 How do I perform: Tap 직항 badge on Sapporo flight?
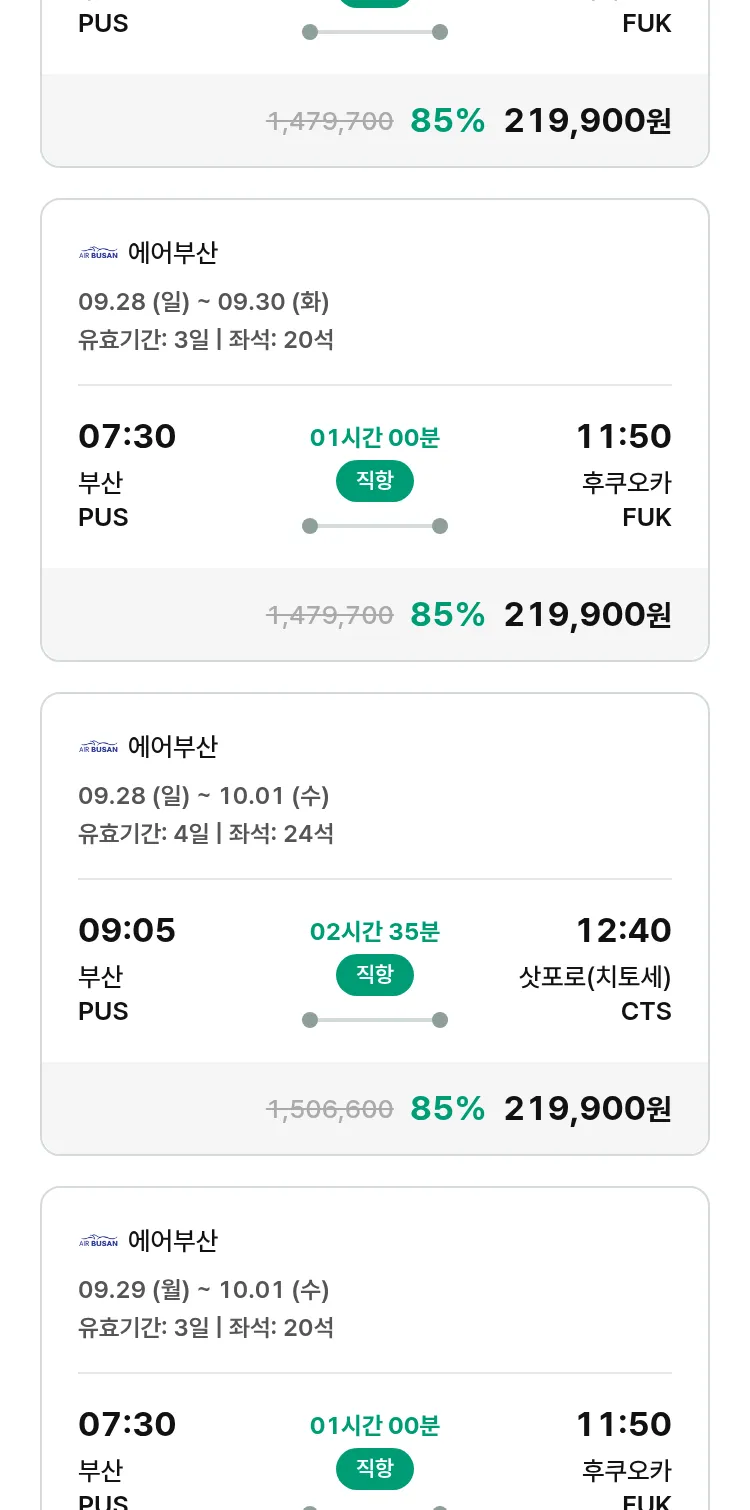tap(375, 975)
